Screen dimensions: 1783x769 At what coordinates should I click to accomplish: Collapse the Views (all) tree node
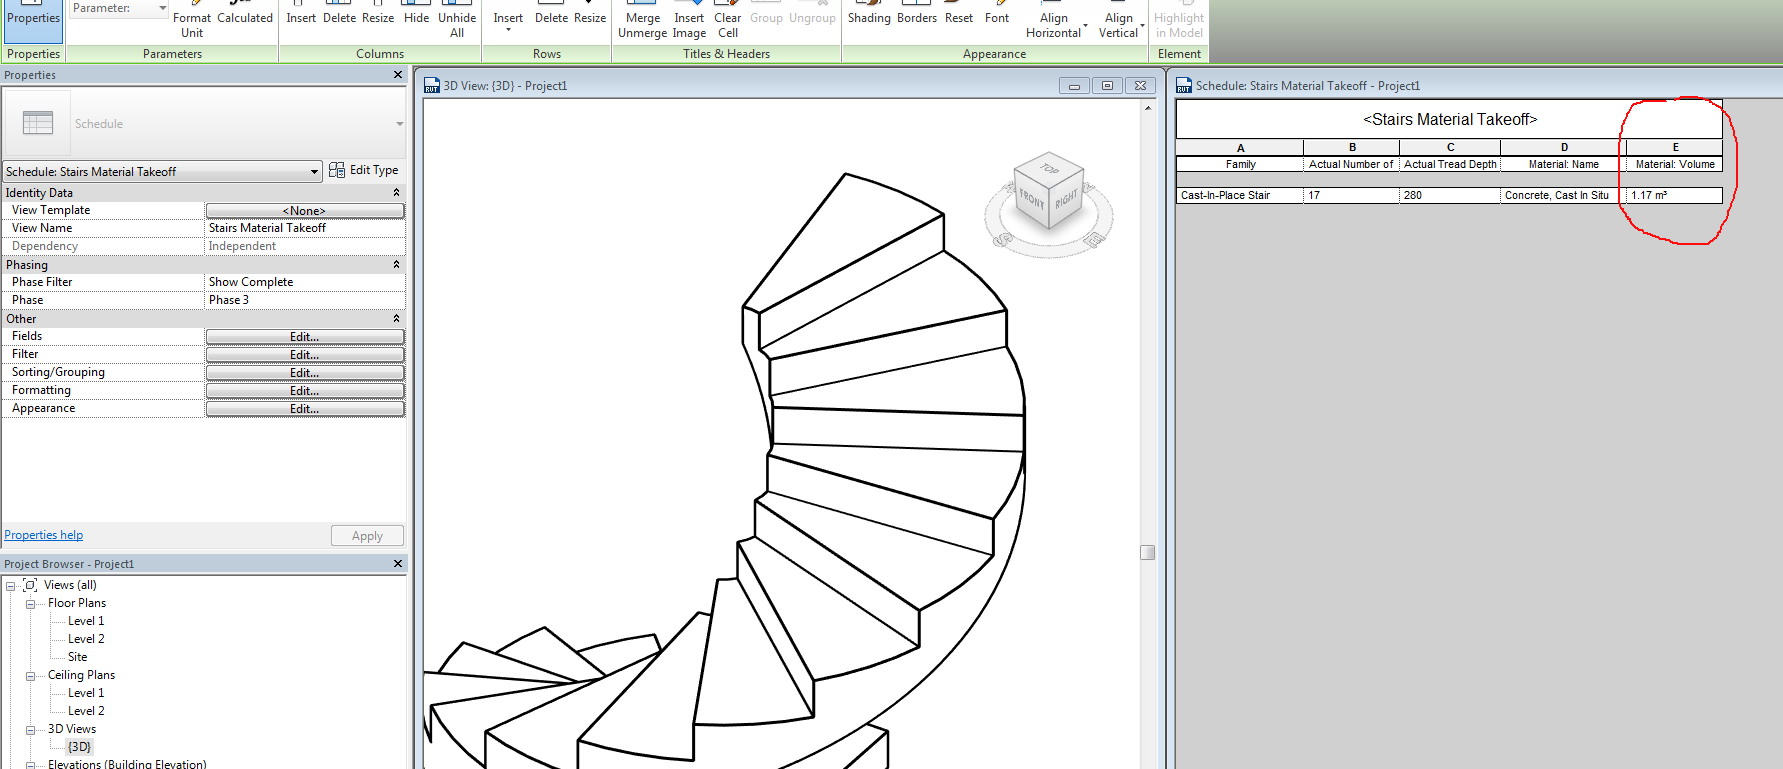[11, 586]
